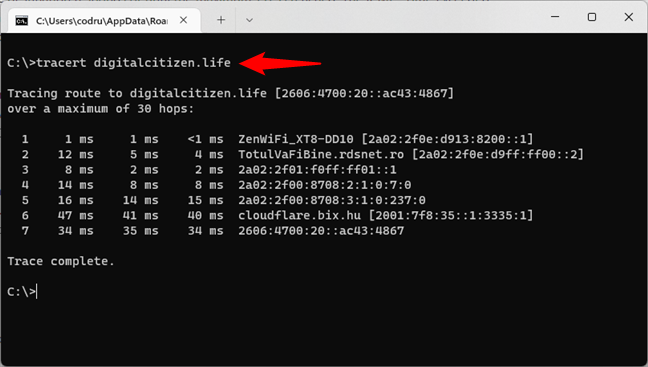
Task: Click the 'tracert digitalcitizen.life' command text
Action: click(x=133, y=63)
